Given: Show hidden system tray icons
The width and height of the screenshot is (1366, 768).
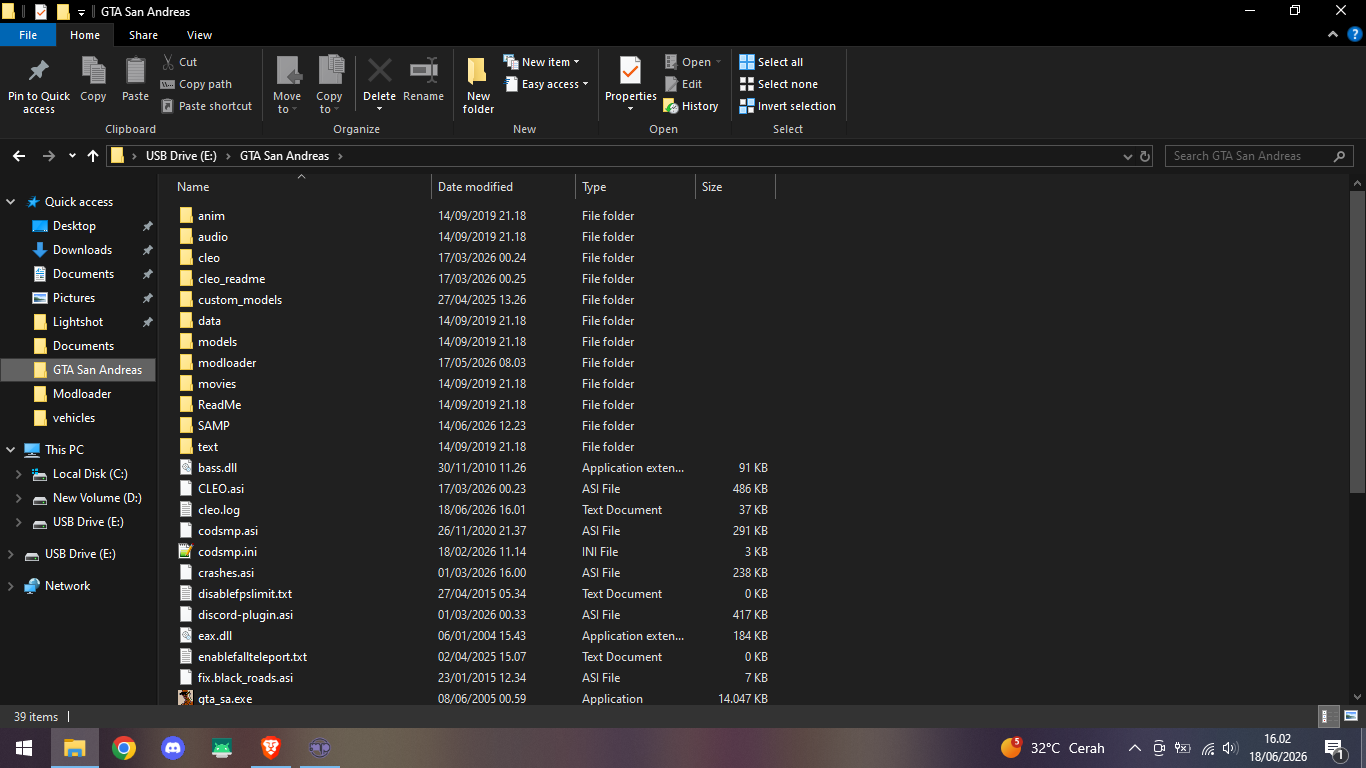Looking at the screenshot, I should (1135, 748).
